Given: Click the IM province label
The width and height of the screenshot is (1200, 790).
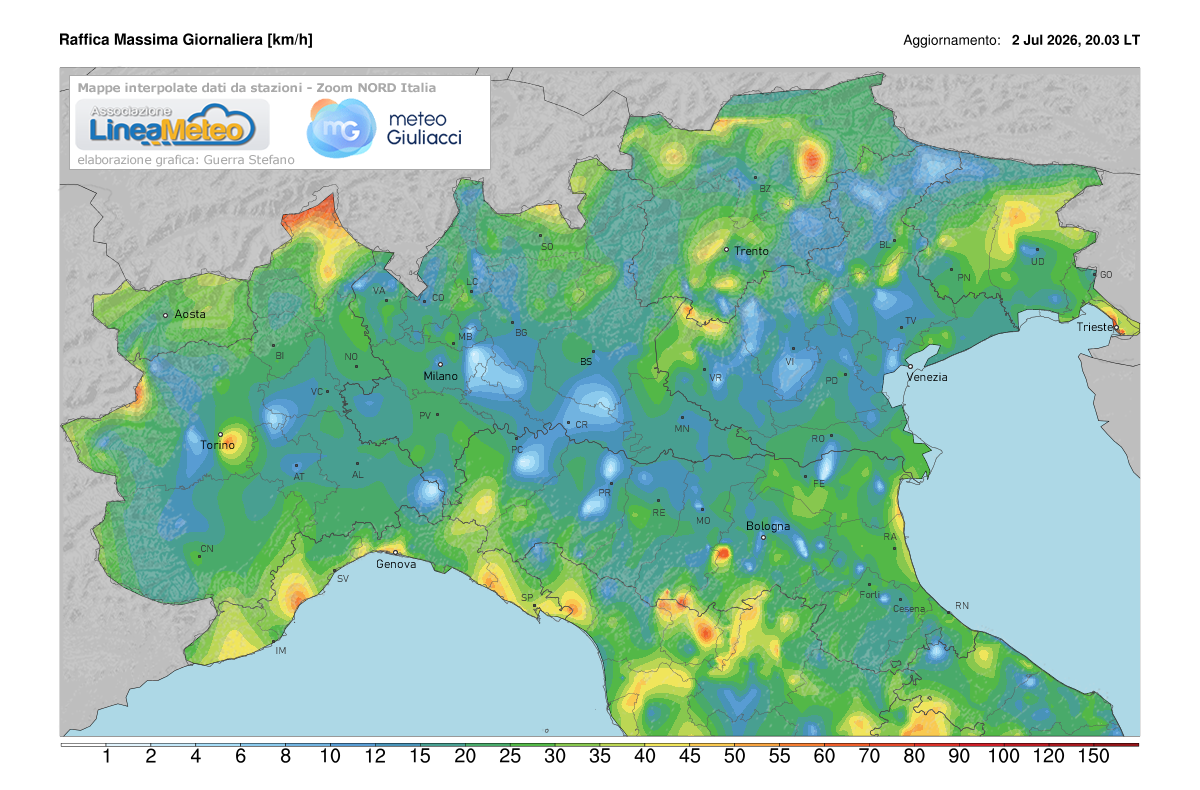Looking at the screenshot, I should (281, 651).
